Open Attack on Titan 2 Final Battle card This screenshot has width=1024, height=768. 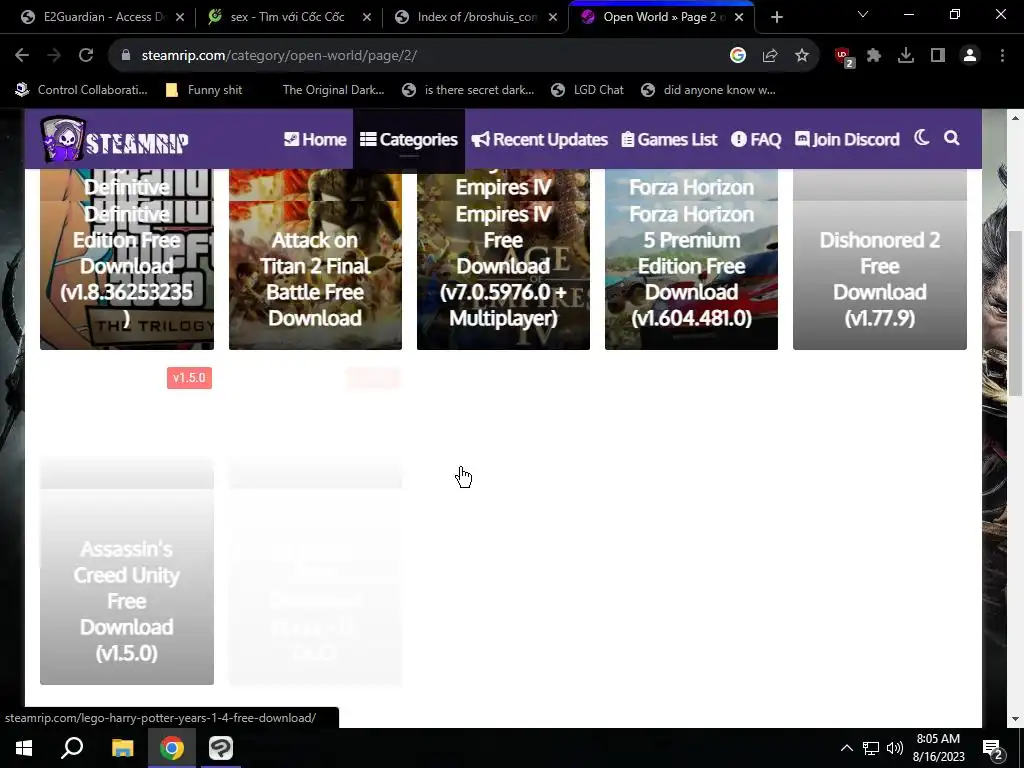click(x=315, y=259)
